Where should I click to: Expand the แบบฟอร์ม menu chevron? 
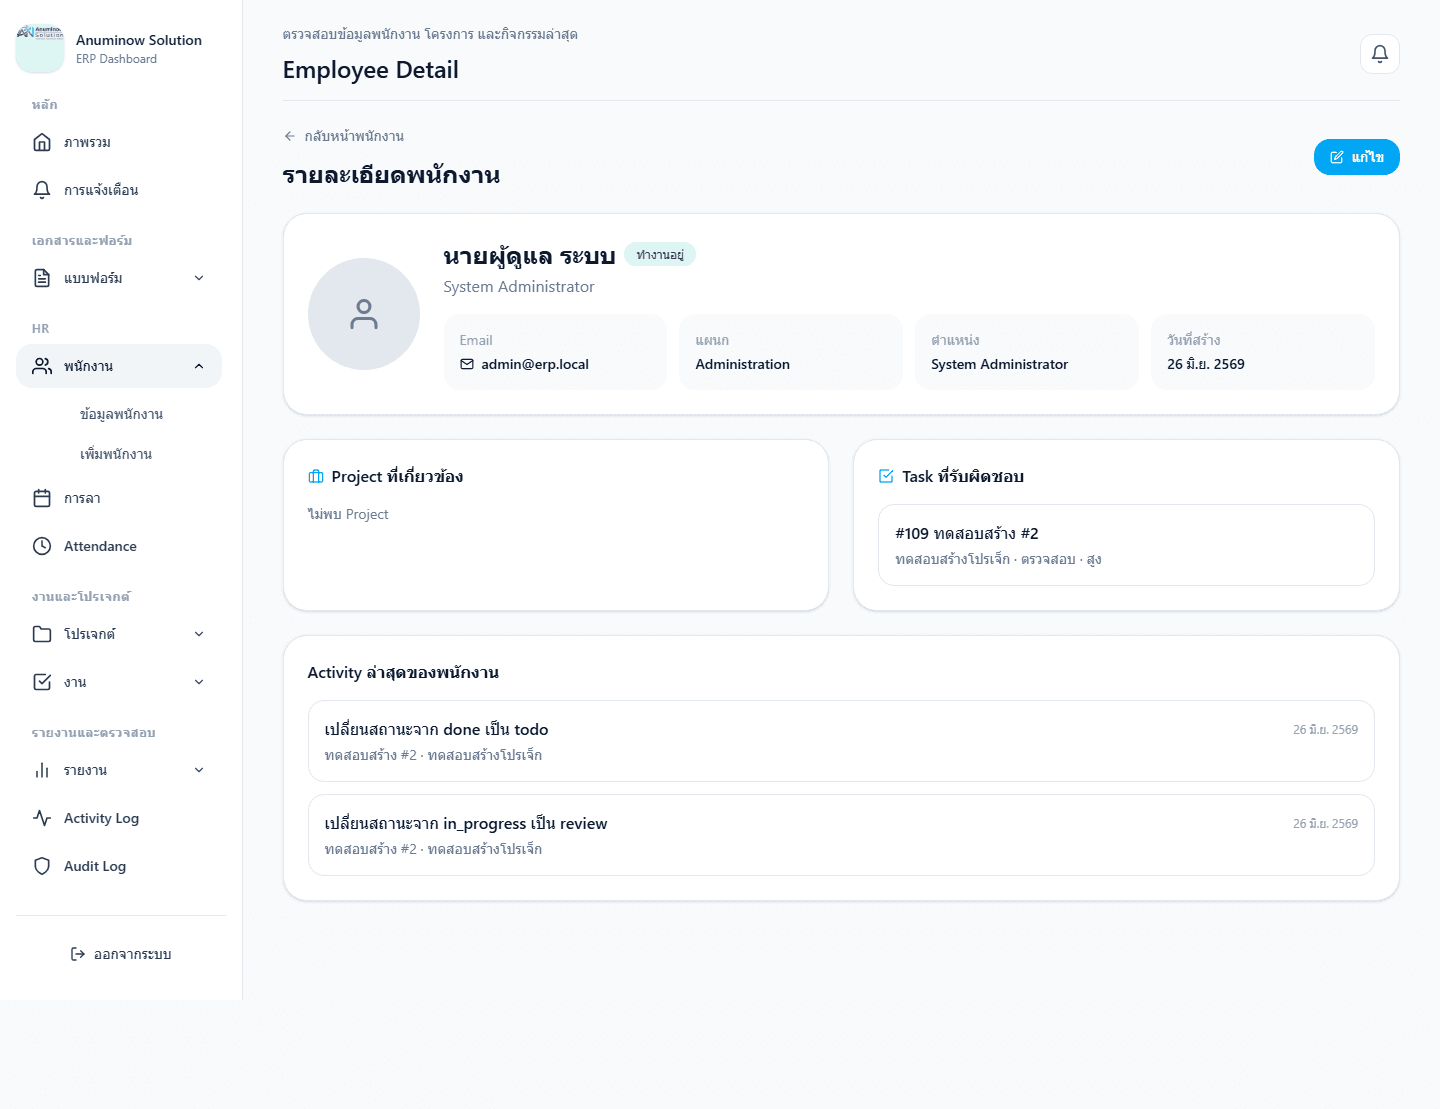(x=199, y=278)
